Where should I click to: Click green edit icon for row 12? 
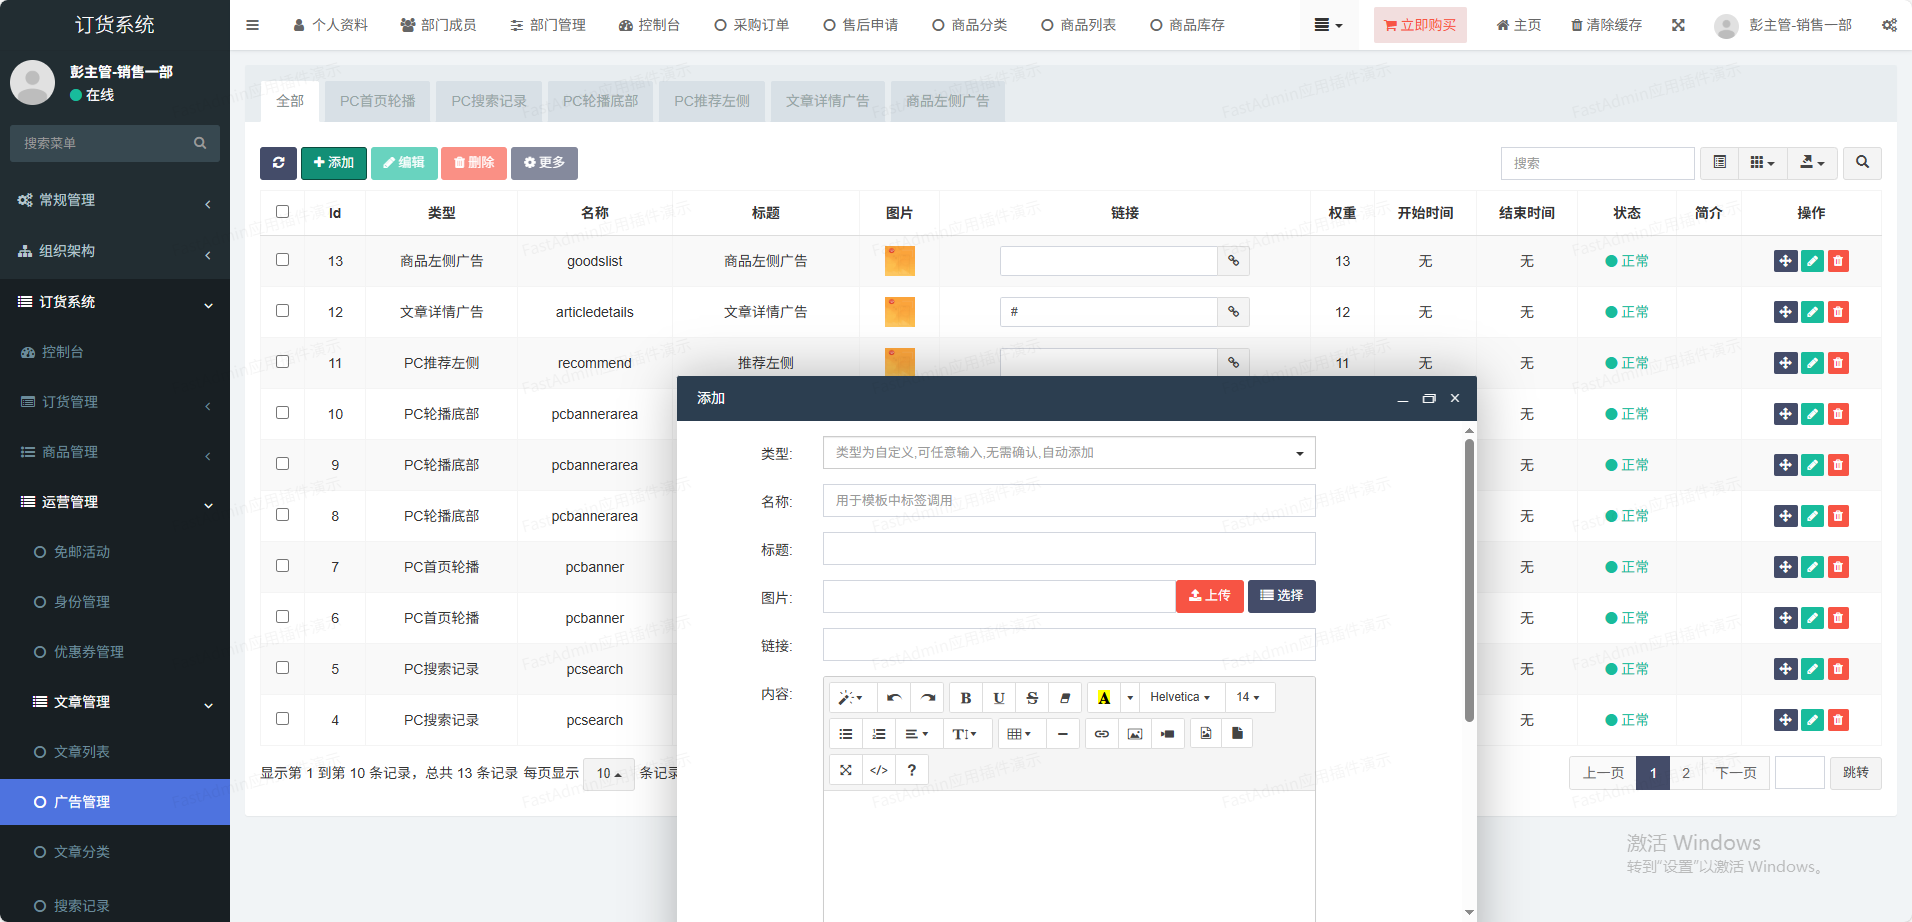pyautogui.click(x=1812, y=312)
